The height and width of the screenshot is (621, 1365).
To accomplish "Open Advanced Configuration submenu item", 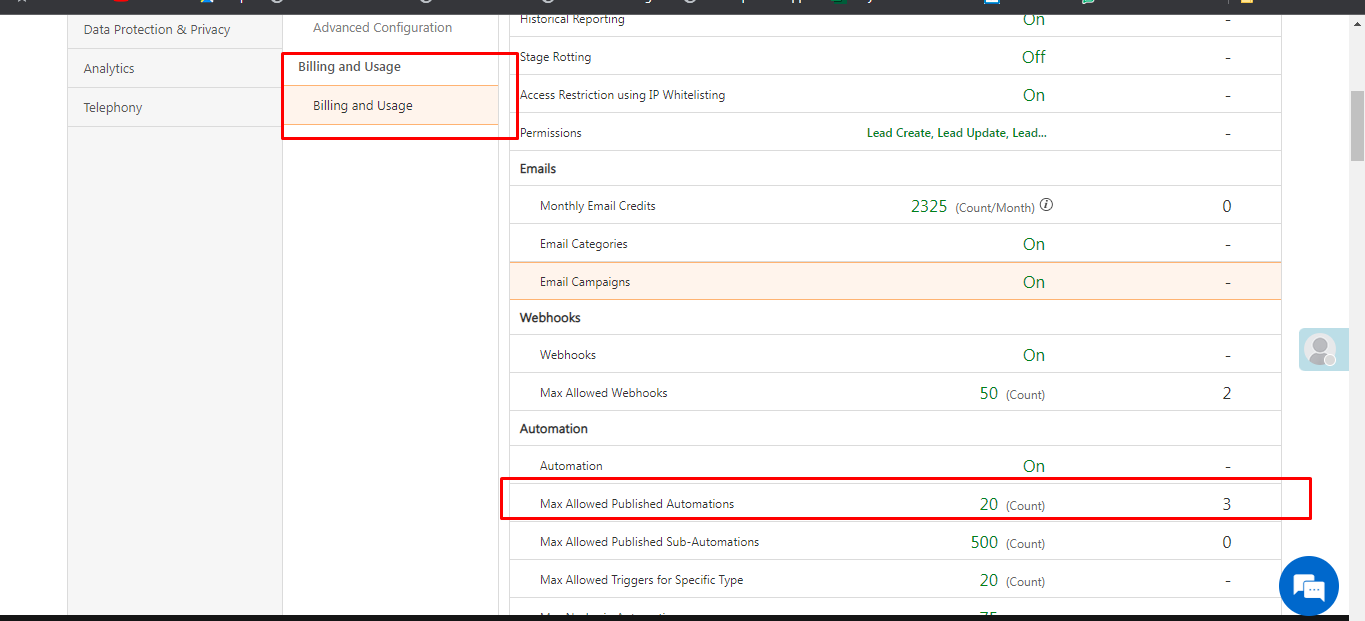I will tap(382, 28).
